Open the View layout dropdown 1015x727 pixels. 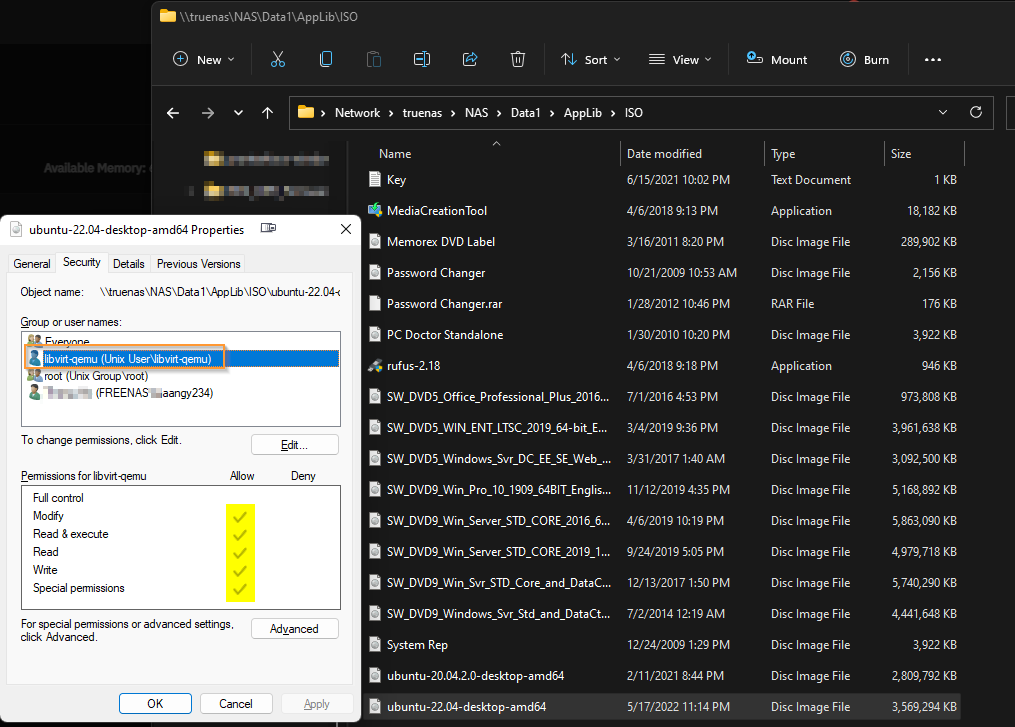(x=680, y=60)
